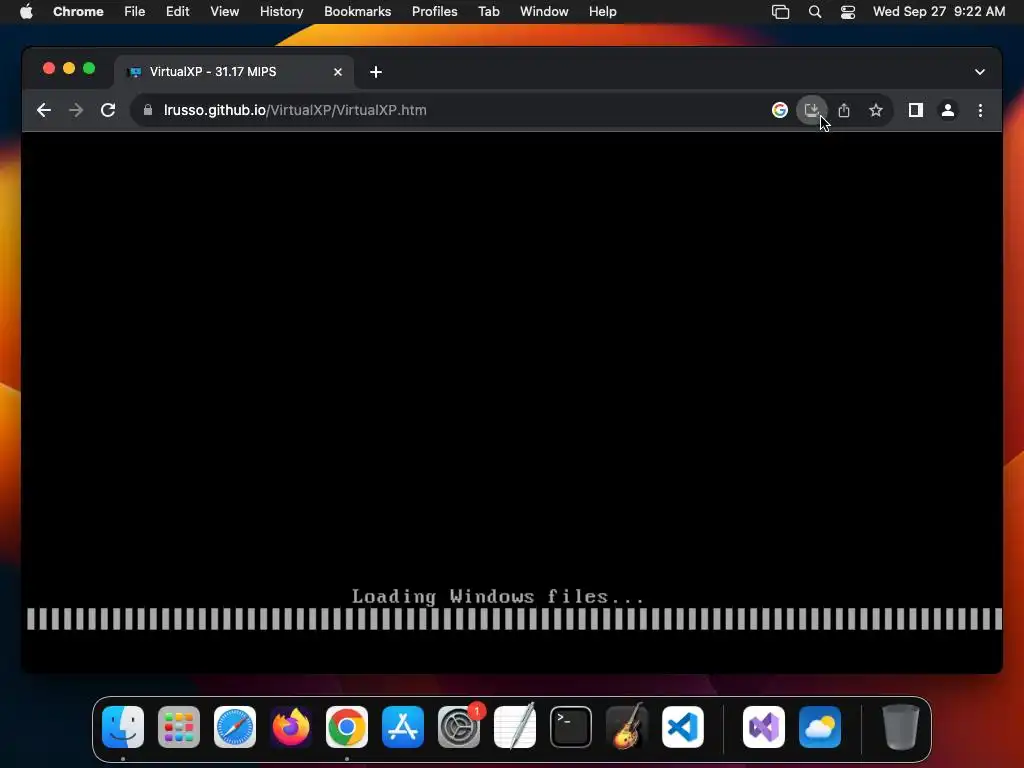This screenshot has width=1024, height=768.
Task: Open App Store from the dock
Action: tap(403, 727)
